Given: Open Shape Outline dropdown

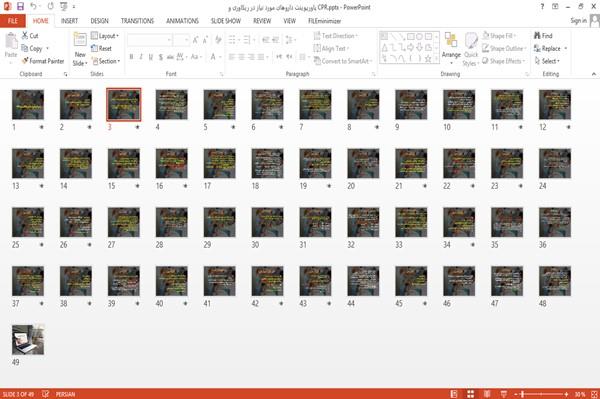Looking at the screenshot, I should click(x=504, y=48).
